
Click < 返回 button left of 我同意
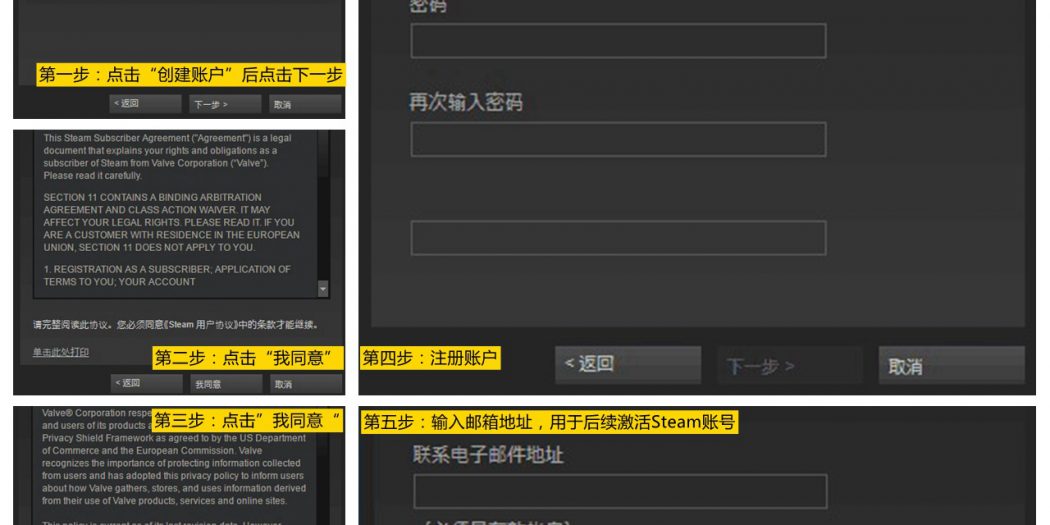pyautogui.click(x=147, y=384)
